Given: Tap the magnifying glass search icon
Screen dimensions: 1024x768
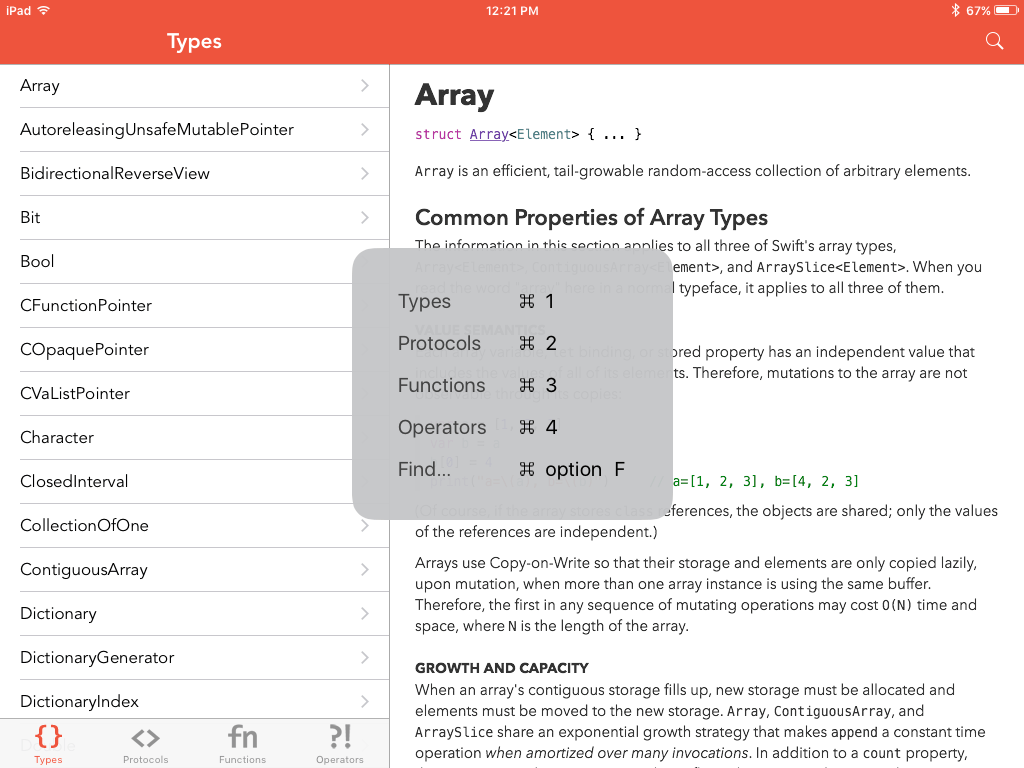Looking at the screenshot, I should coord(993,41).
